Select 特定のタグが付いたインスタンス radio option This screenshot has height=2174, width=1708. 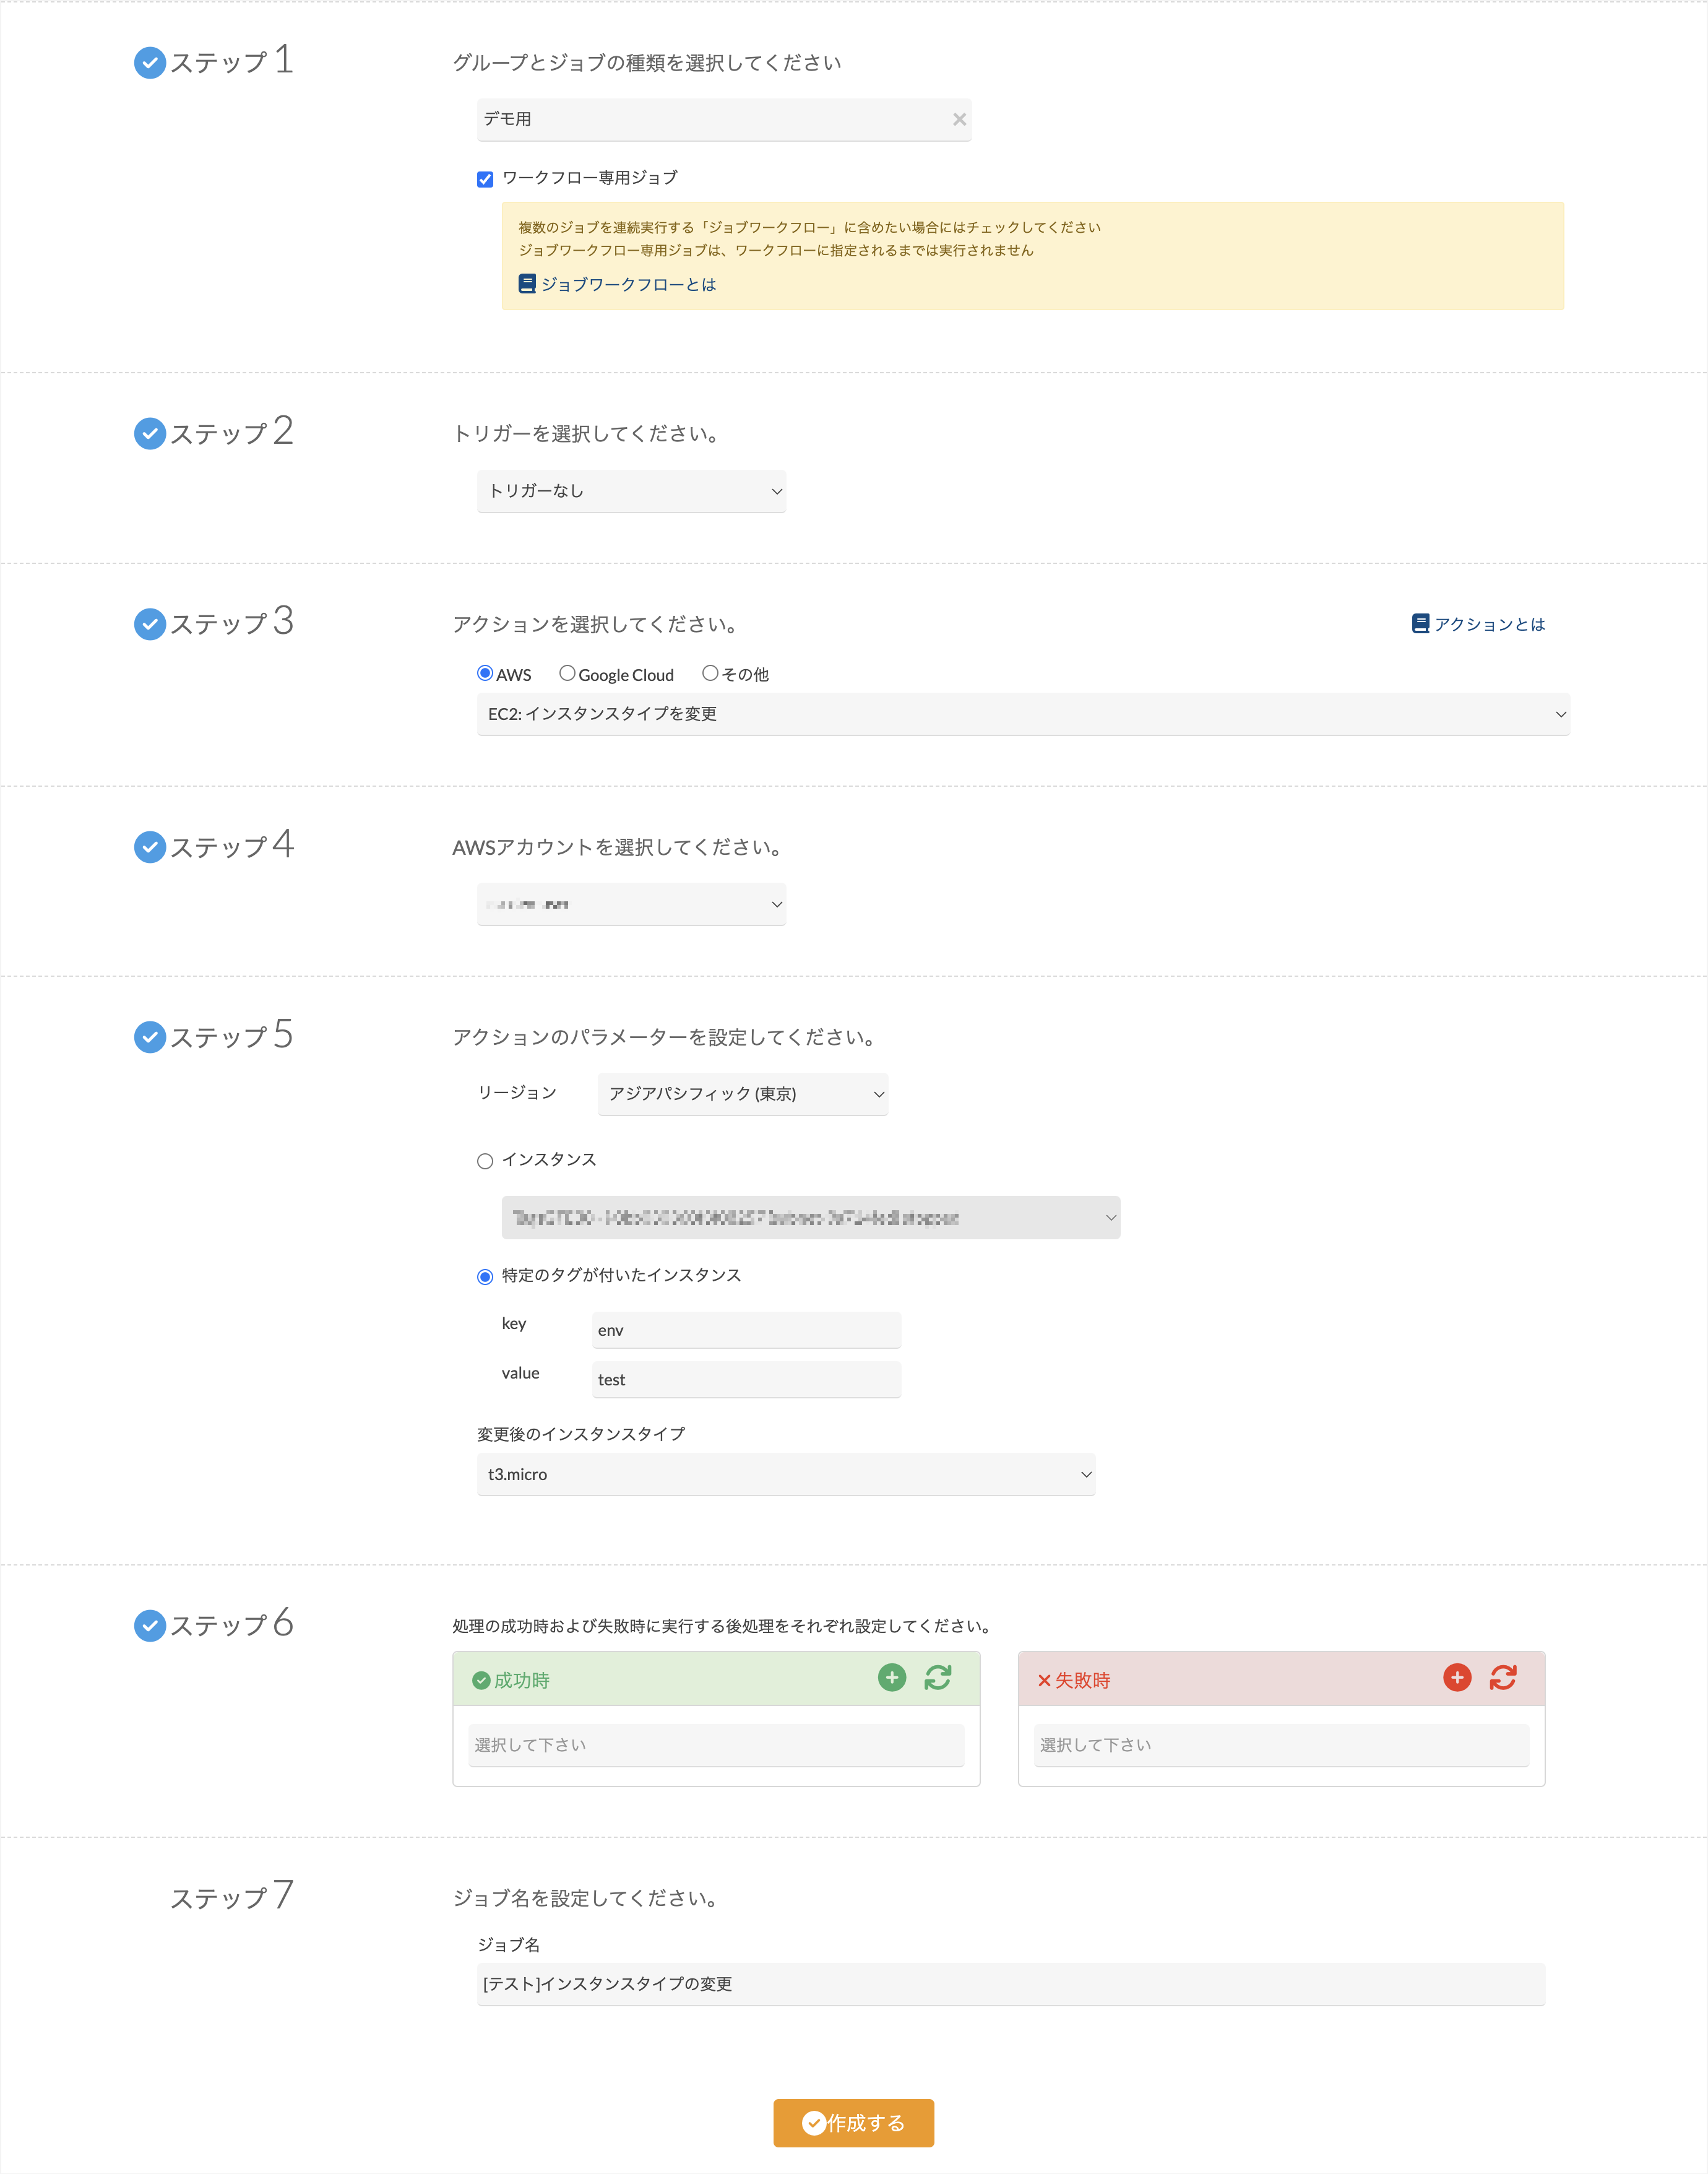(x=485, y=1276)
